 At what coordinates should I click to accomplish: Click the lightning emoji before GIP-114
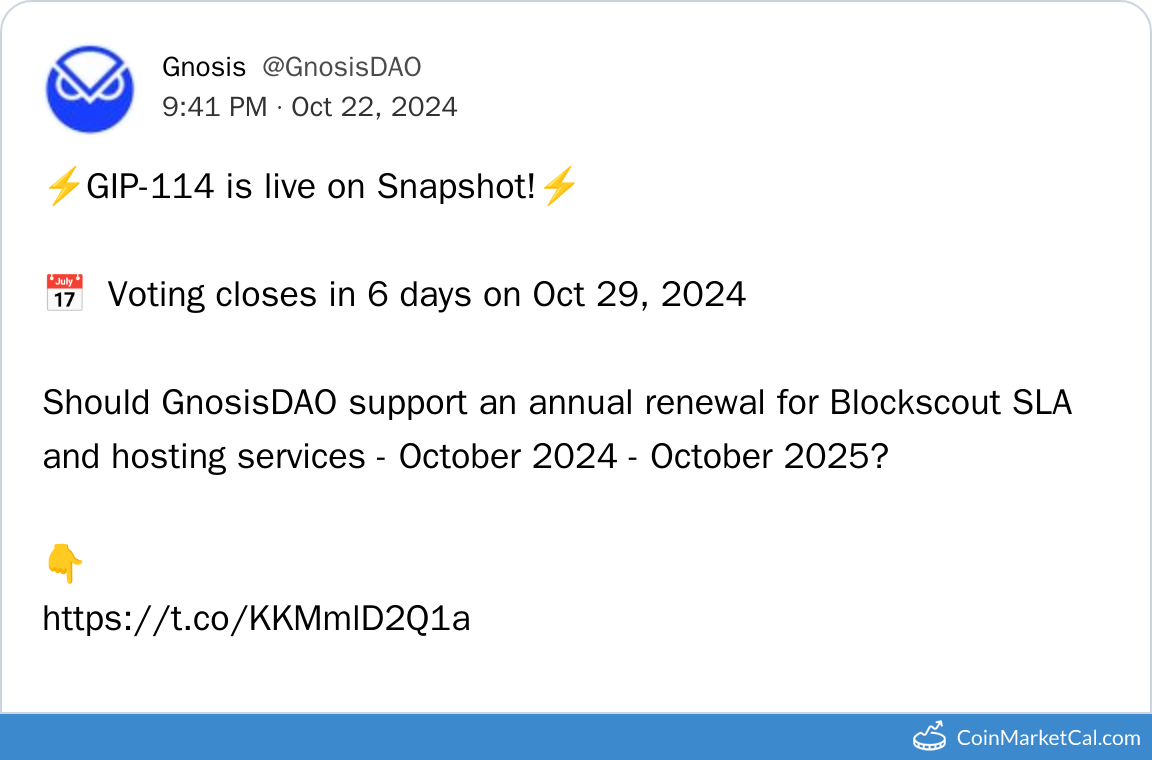[63, 186]
